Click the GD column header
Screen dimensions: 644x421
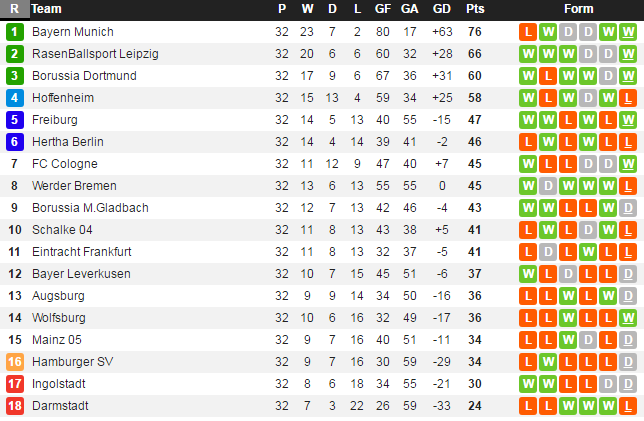click(x=441, y=9)
